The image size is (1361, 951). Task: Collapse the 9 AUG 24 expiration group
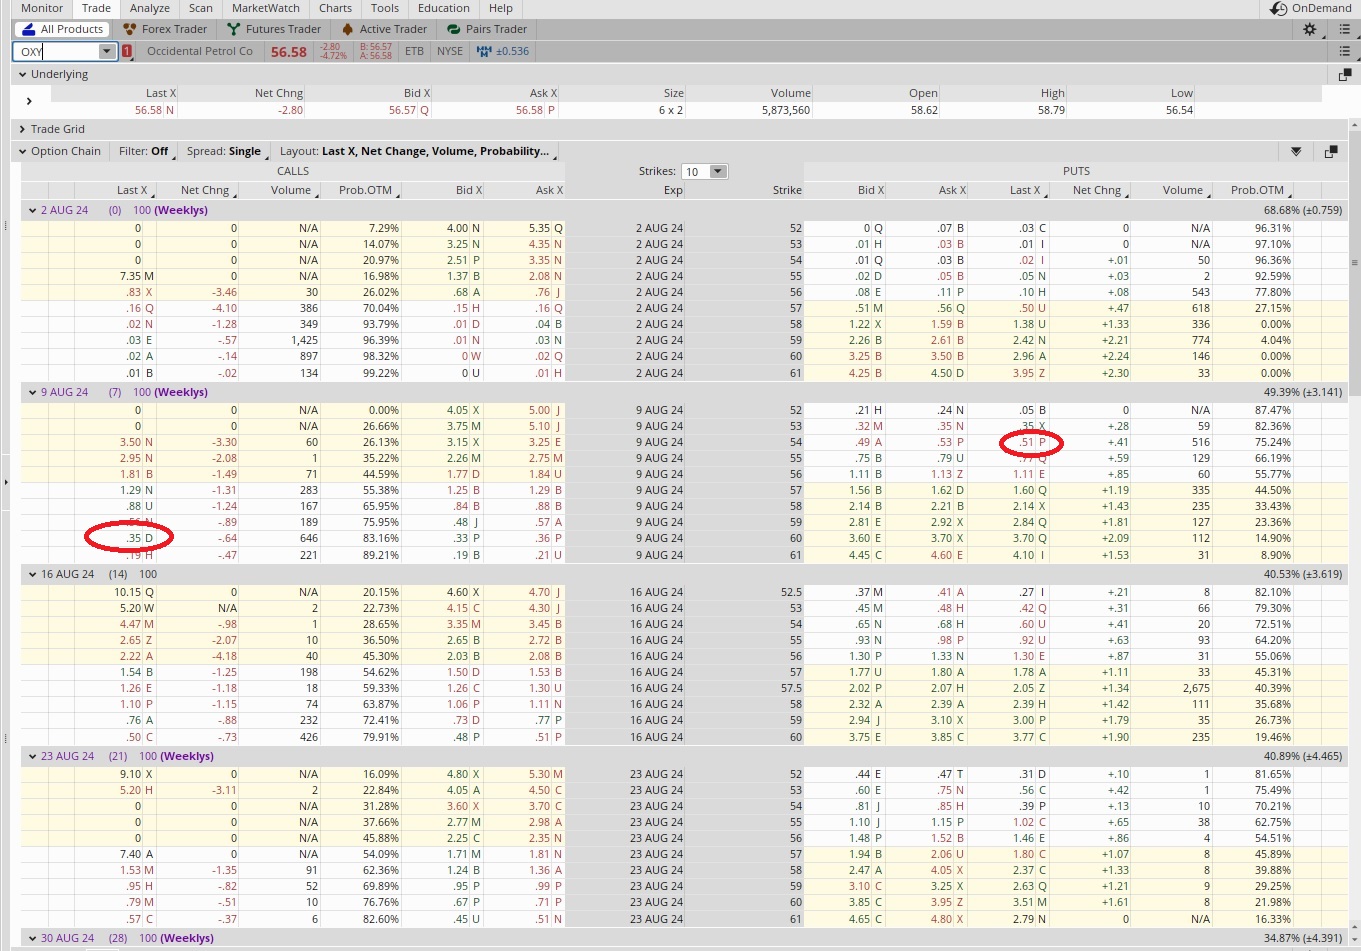(x=32, y=393)
